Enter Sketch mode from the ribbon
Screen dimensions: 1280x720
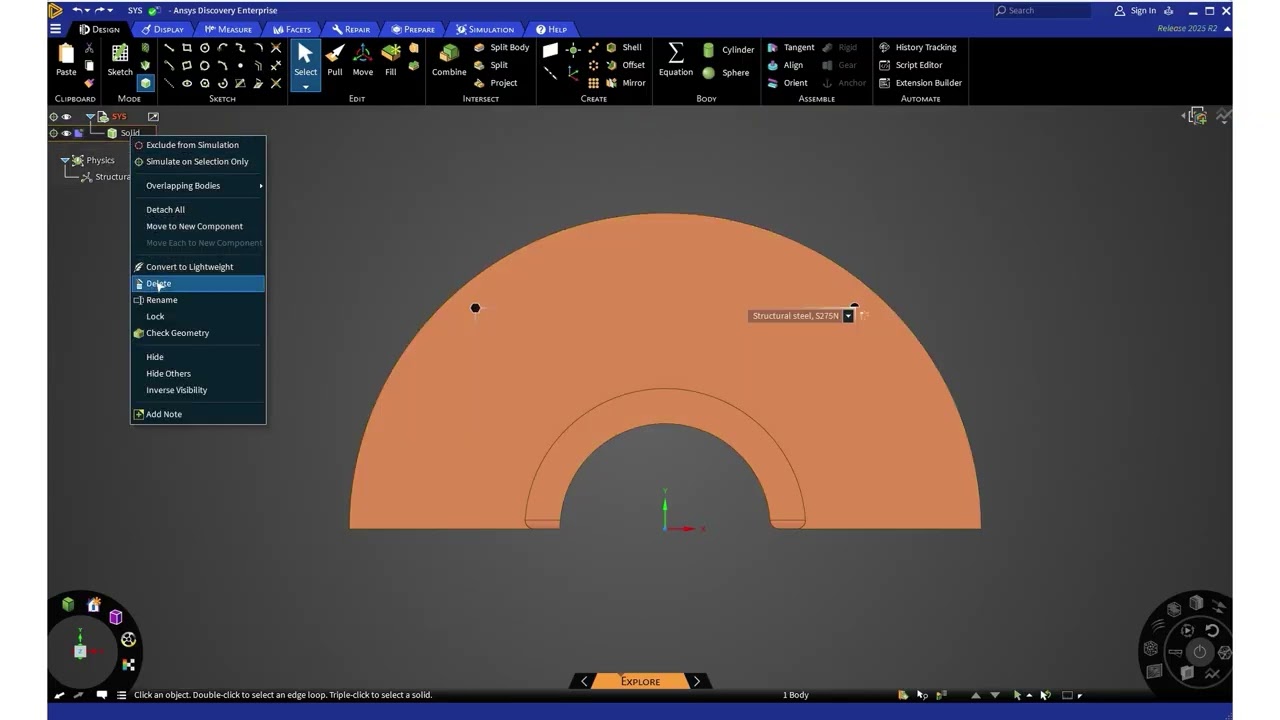pos(120,60)
